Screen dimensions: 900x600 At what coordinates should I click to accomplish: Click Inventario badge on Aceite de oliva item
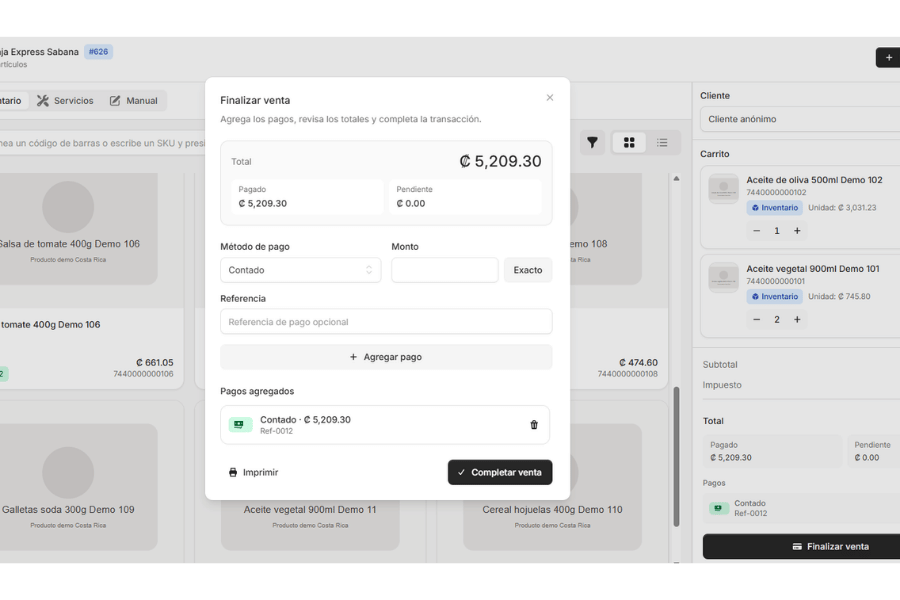pyautogui.click(x=774, y=208)
